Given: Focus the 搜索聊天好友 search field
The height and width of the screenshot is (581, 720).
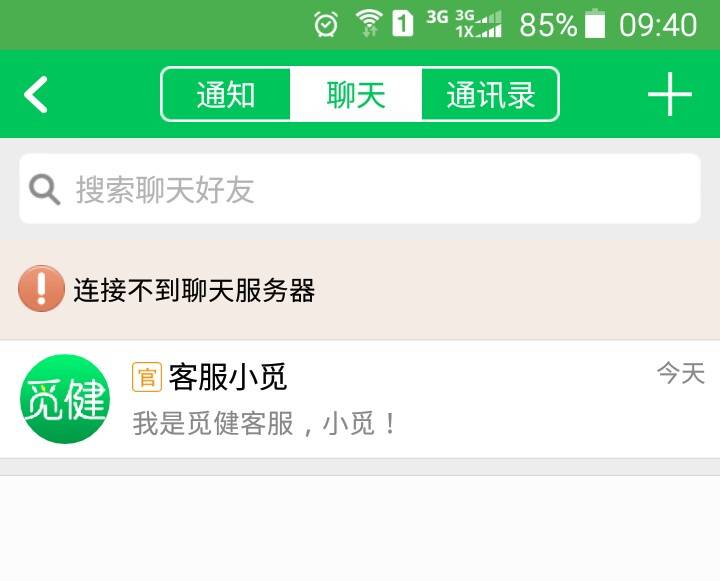Looking at the screenshot, I should coord(360,189).
